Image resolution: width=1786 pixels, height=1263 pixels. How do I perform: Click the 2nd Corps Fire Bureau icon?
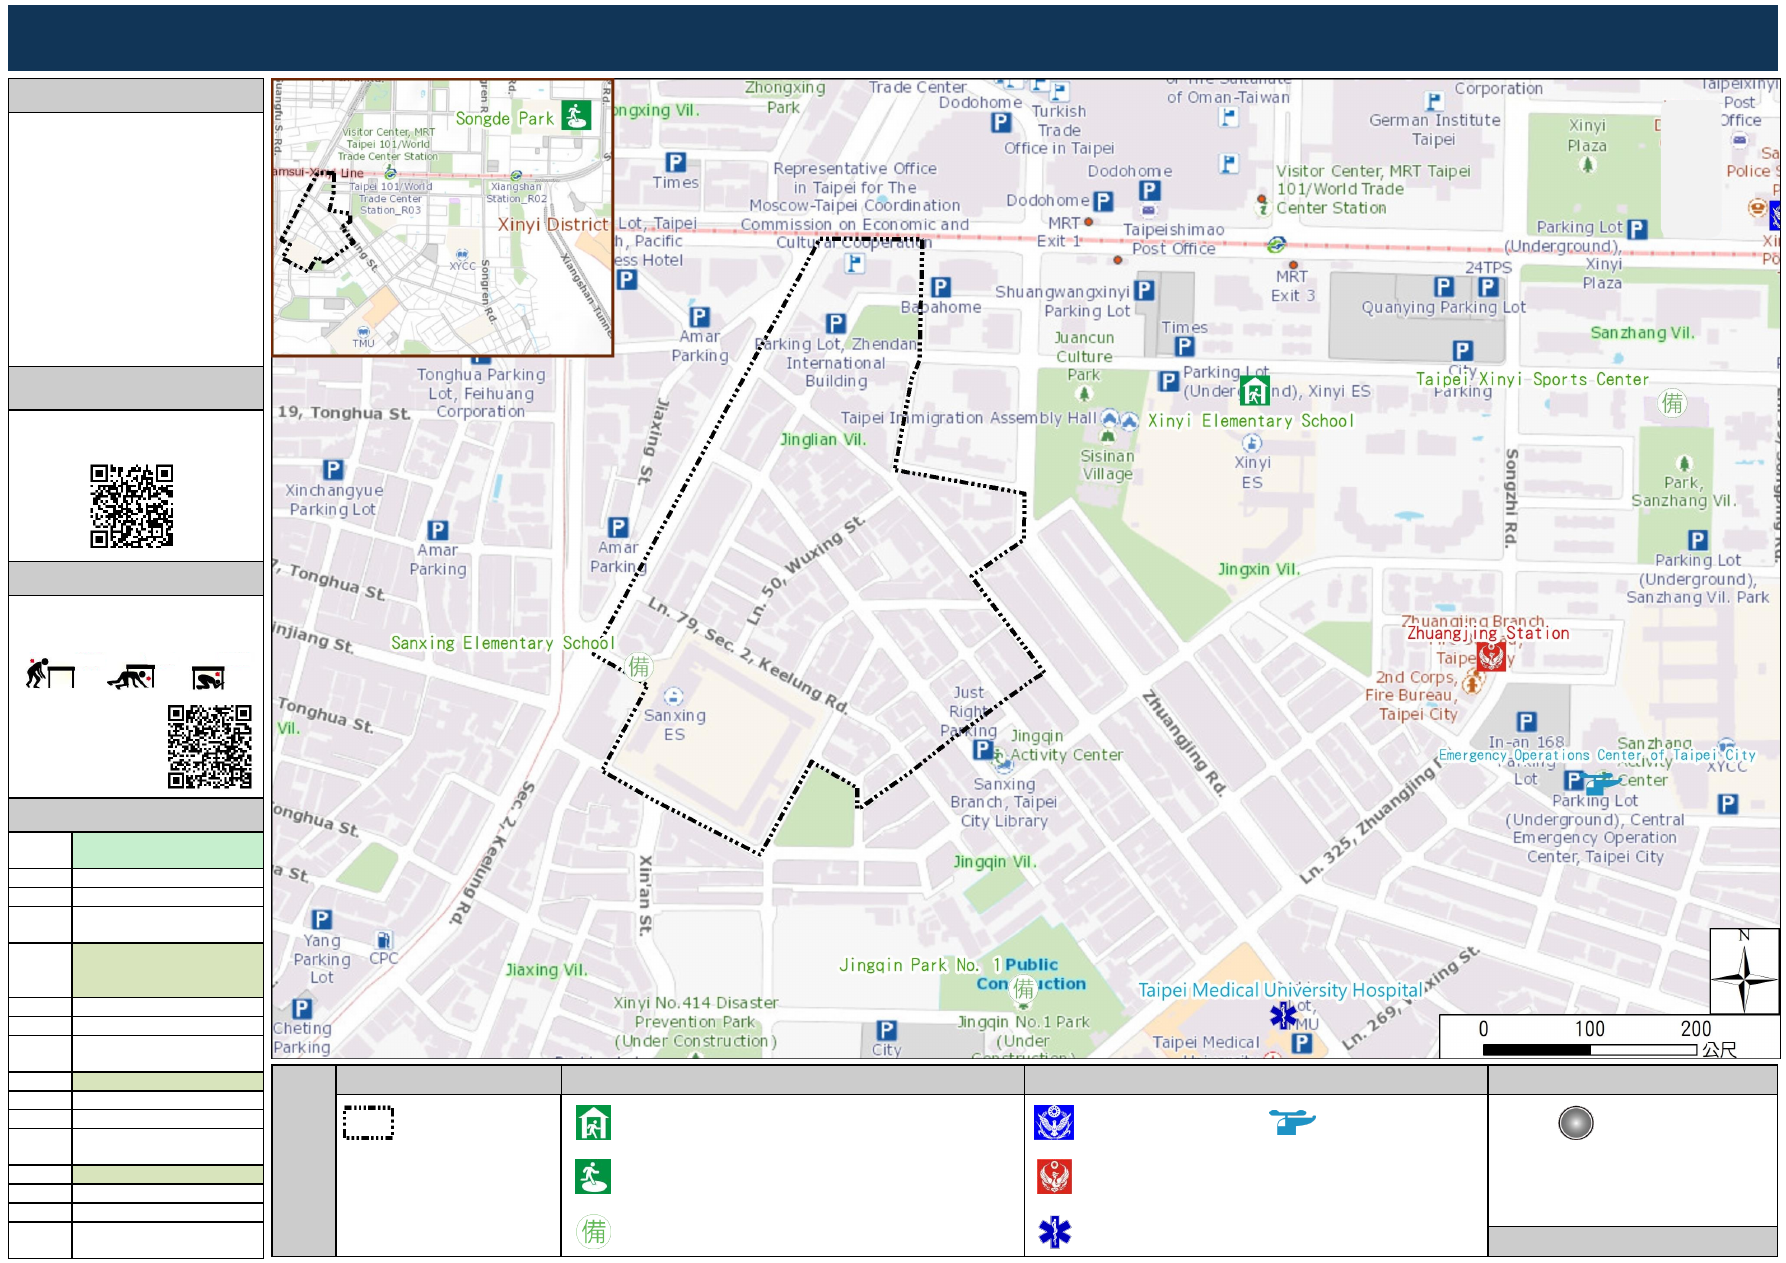1472,683
